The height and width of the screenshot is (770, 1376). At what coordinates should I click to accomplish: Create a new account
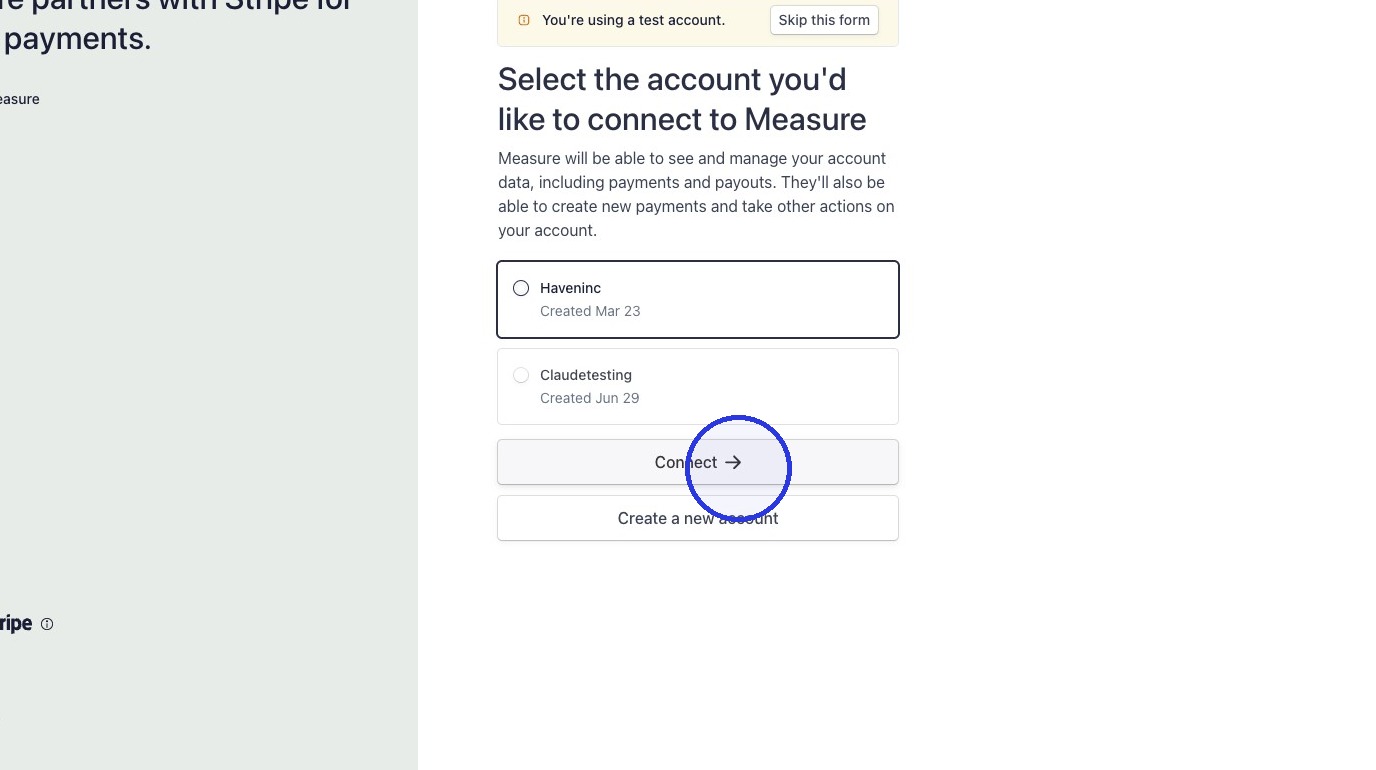click(x=698, y=518)
